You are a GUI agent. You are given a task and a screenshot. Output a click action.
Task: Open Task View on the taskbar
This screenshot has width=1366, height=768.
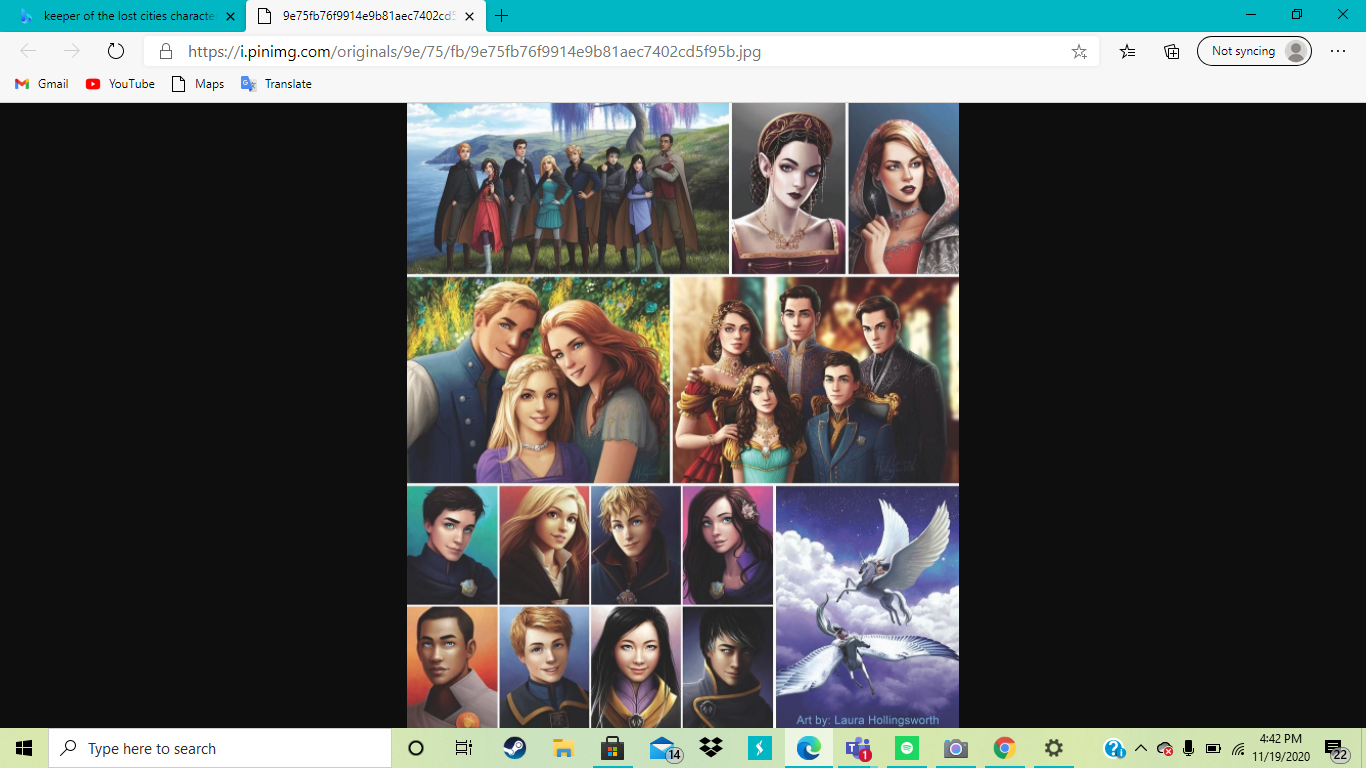[x=463, y=748]
